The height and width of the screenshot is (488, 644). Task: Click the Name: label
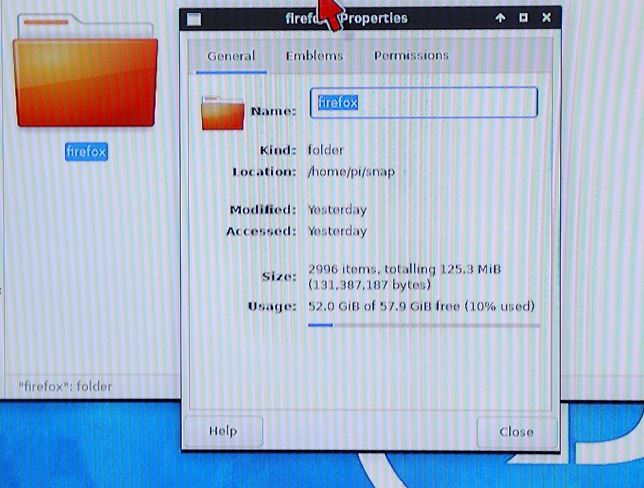coord(274,111)
